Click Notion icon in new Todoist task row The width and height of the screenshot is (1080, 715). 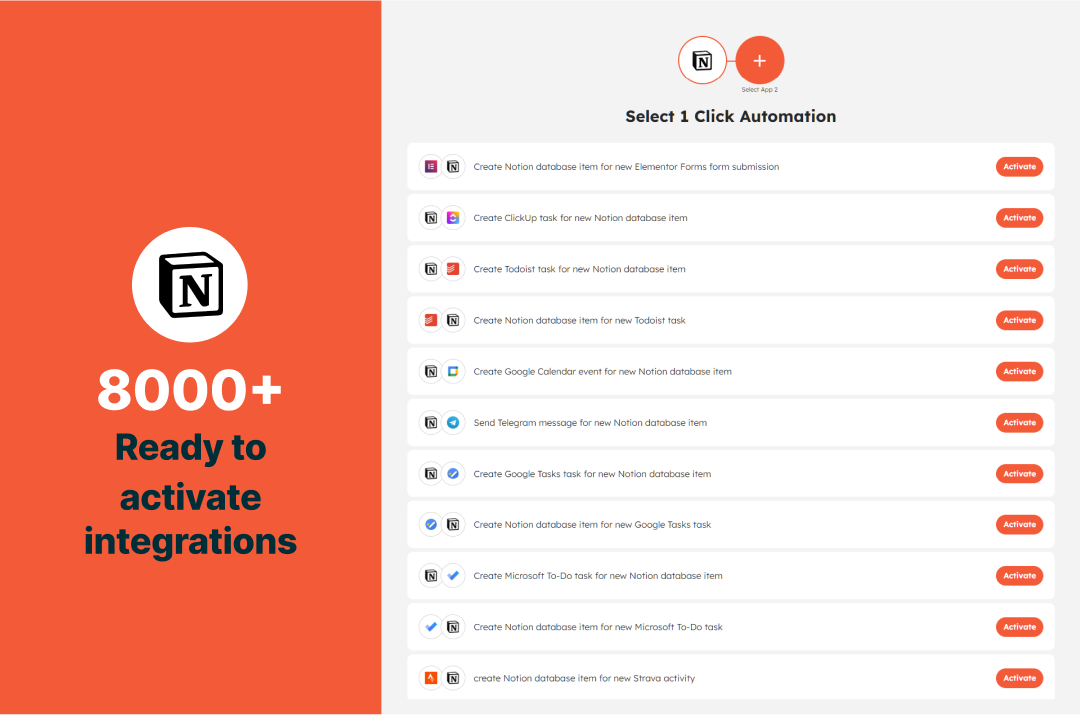(x=453, y=320)
